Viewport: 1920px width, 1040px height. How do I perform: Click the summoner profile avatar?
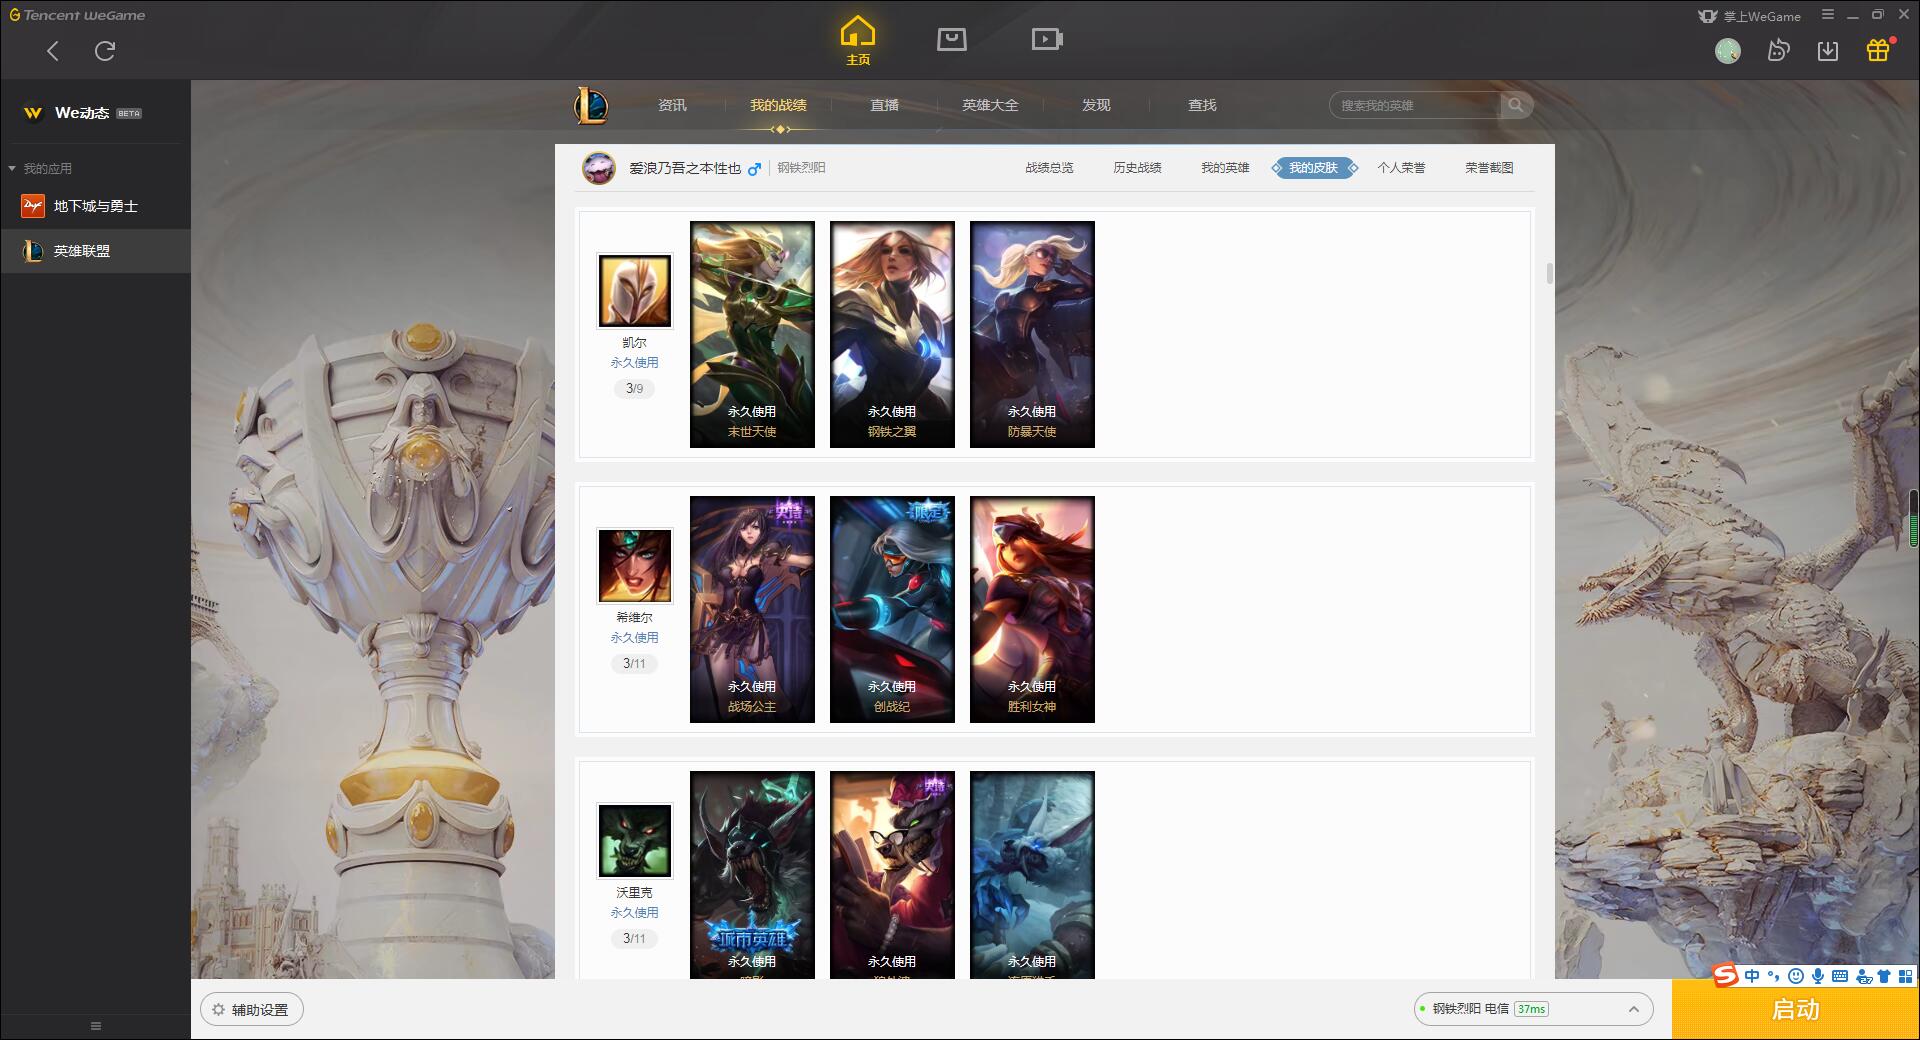599,168
